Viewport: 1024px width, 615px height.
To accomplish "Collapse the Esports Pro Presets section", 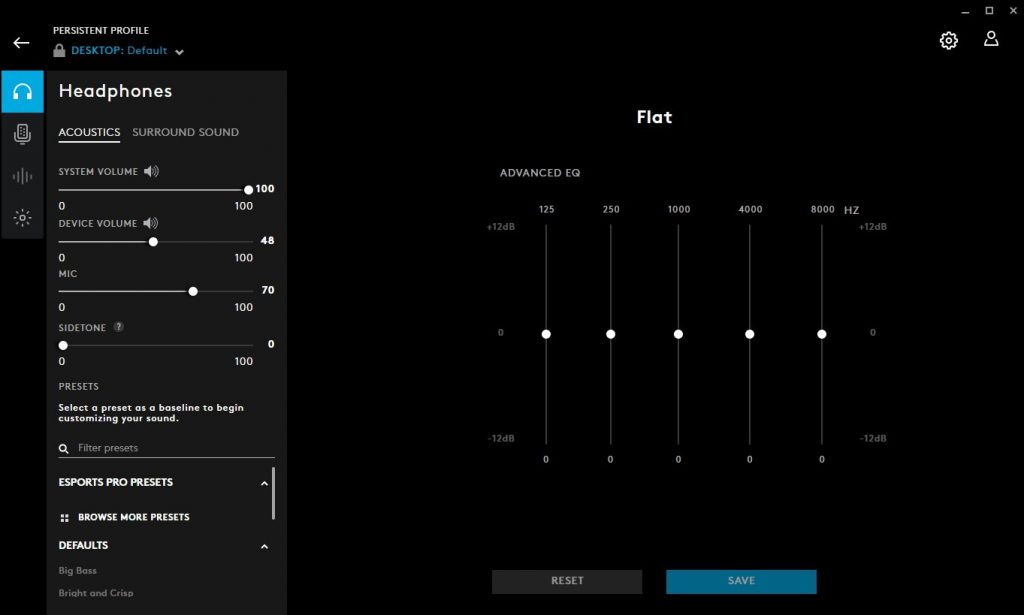I will (x=264, y=483).
